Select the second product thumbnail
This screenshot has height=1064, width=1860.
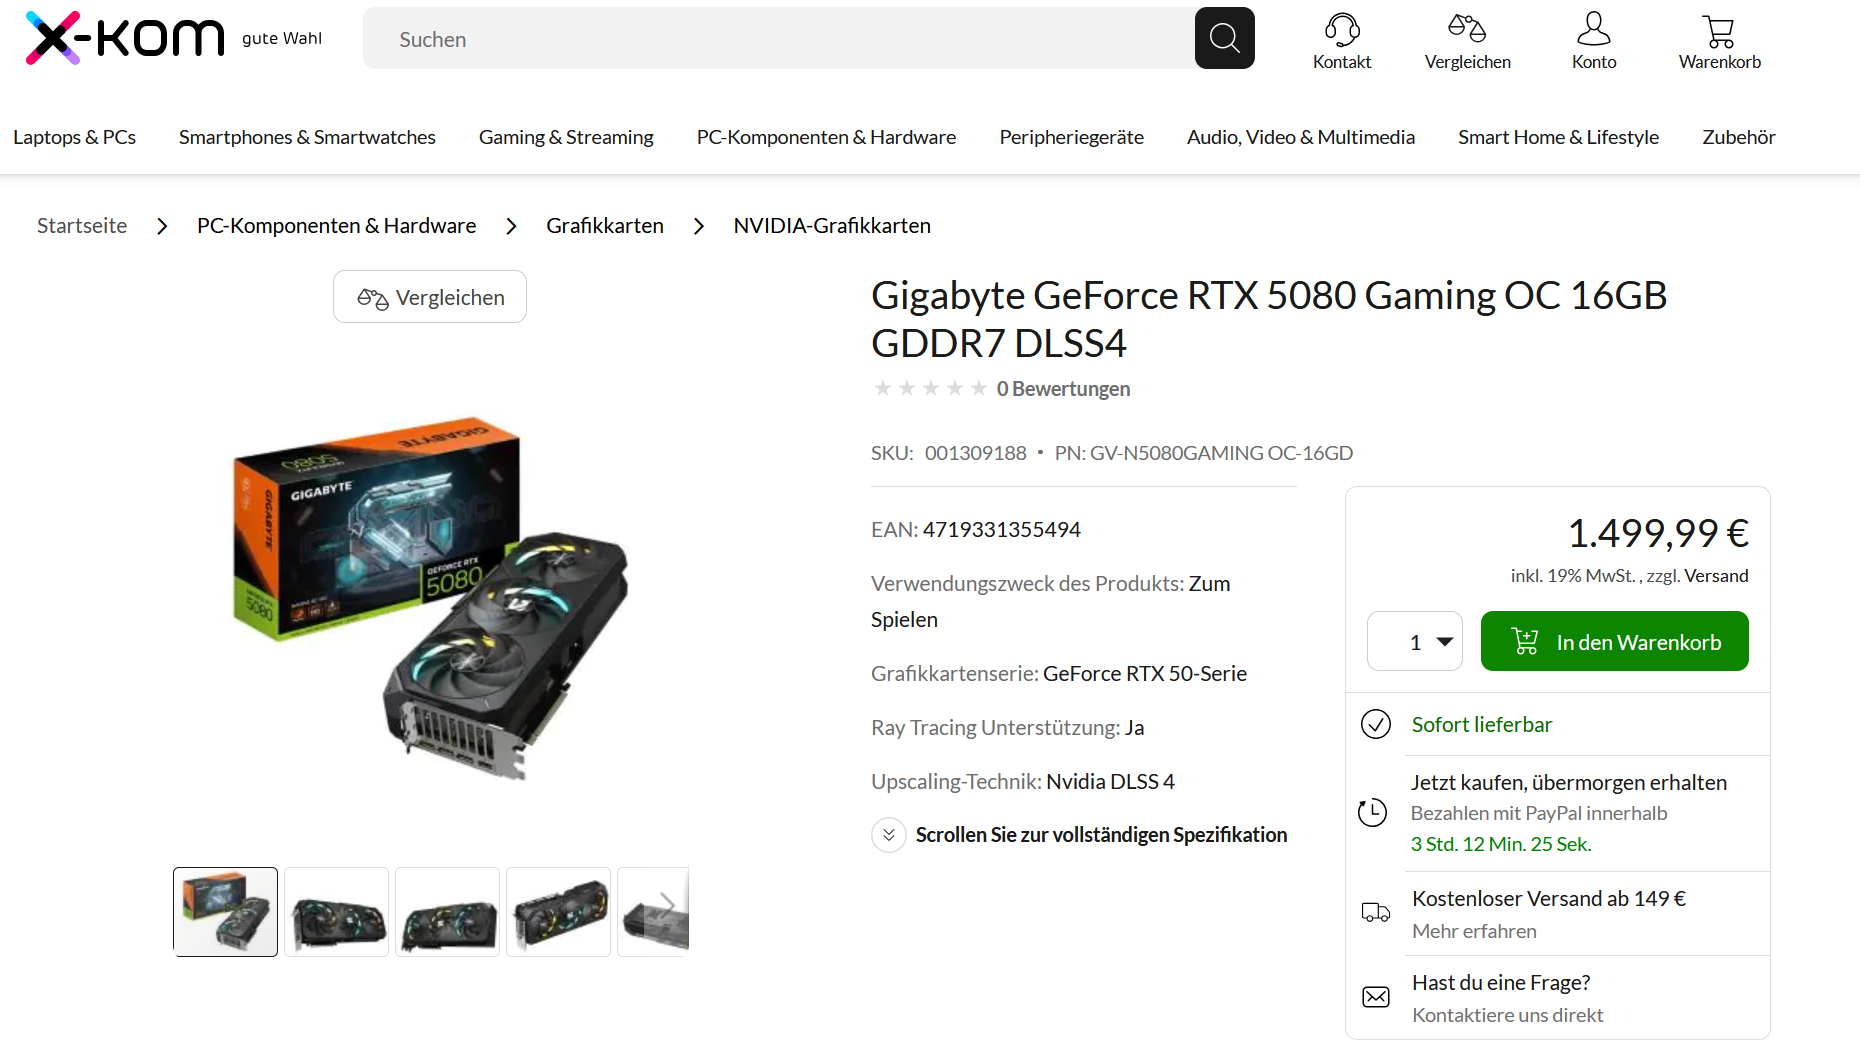(337, 912)
